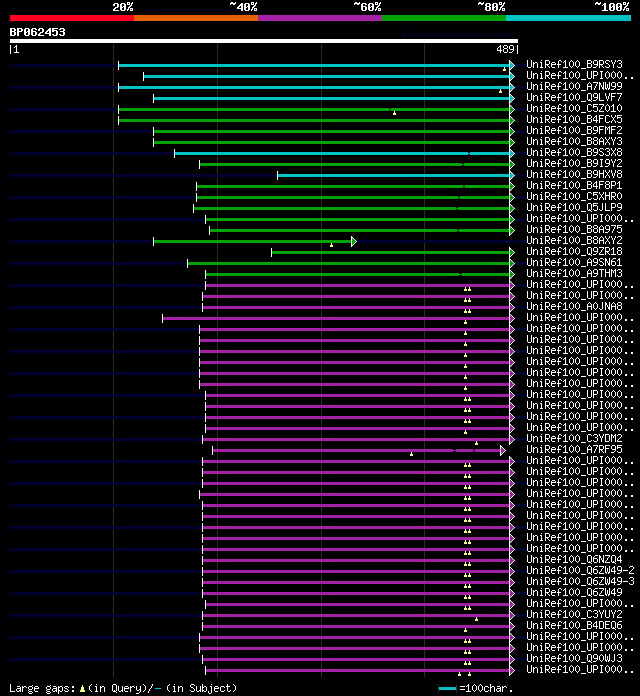
Task: Click the '~60%' scale label
Action: coord(367,7)
